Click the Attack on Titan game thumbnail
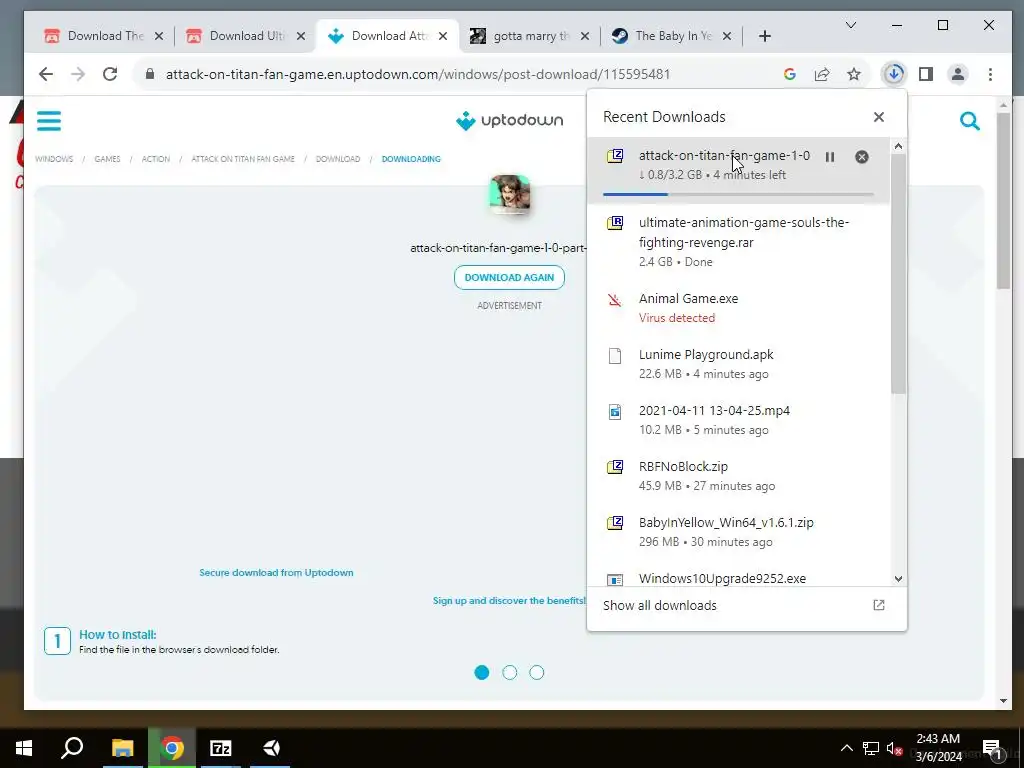 point(509,194)
